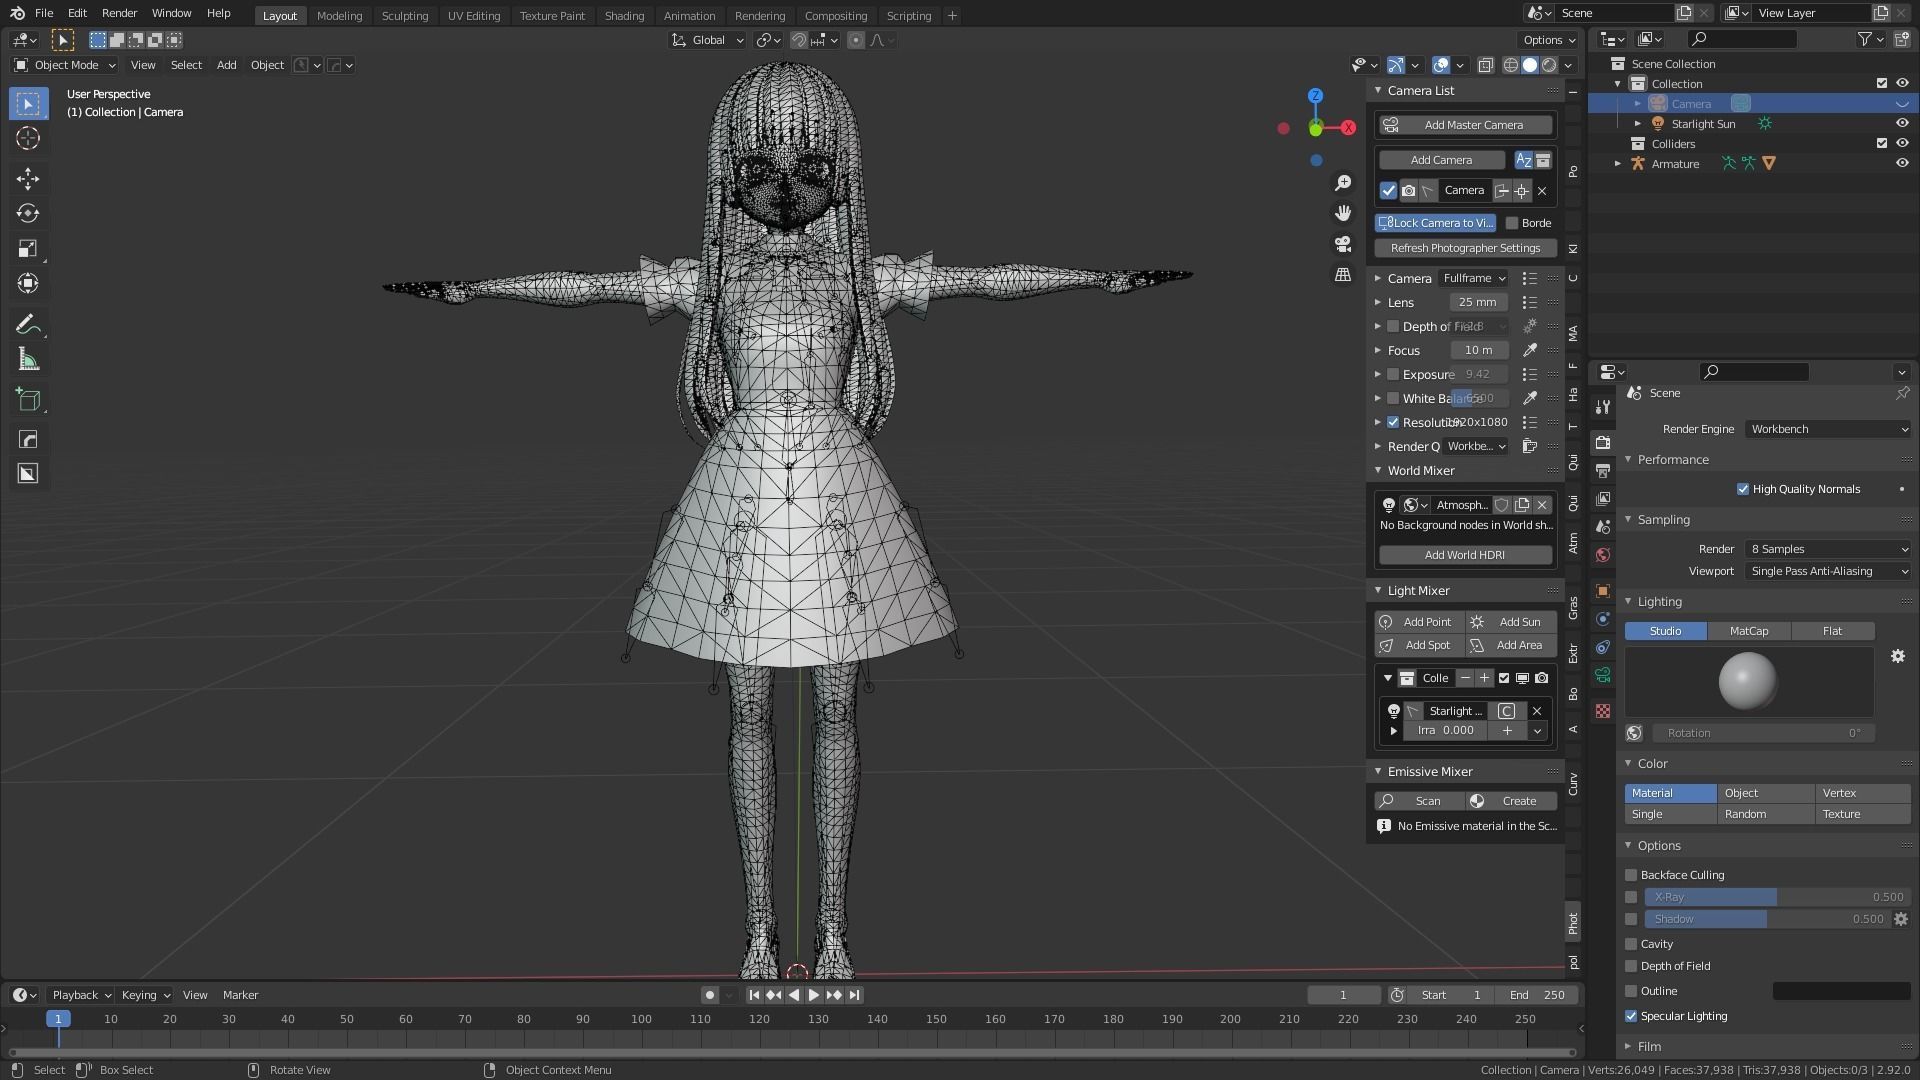Click the Add Sun light button
This screenshot has width=1920, height=1080.
pyautogui.click(x=1511, y=622)
